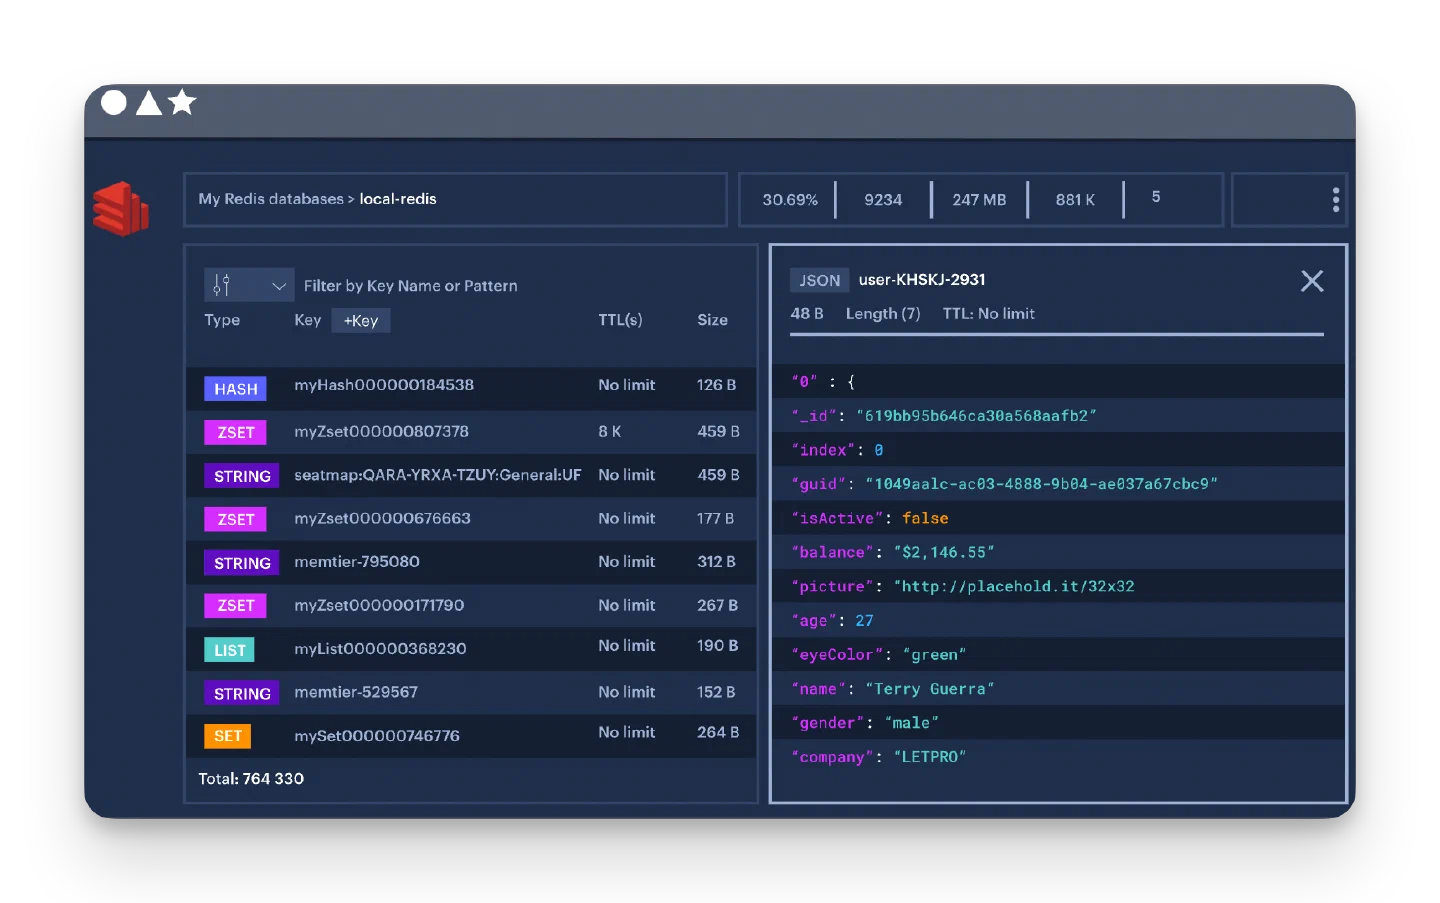The height and width of the screenshot is (903, 1440).
Task: Focus the Filter by Key Name field
Action: pyautogui.click(x=410, y=286)
